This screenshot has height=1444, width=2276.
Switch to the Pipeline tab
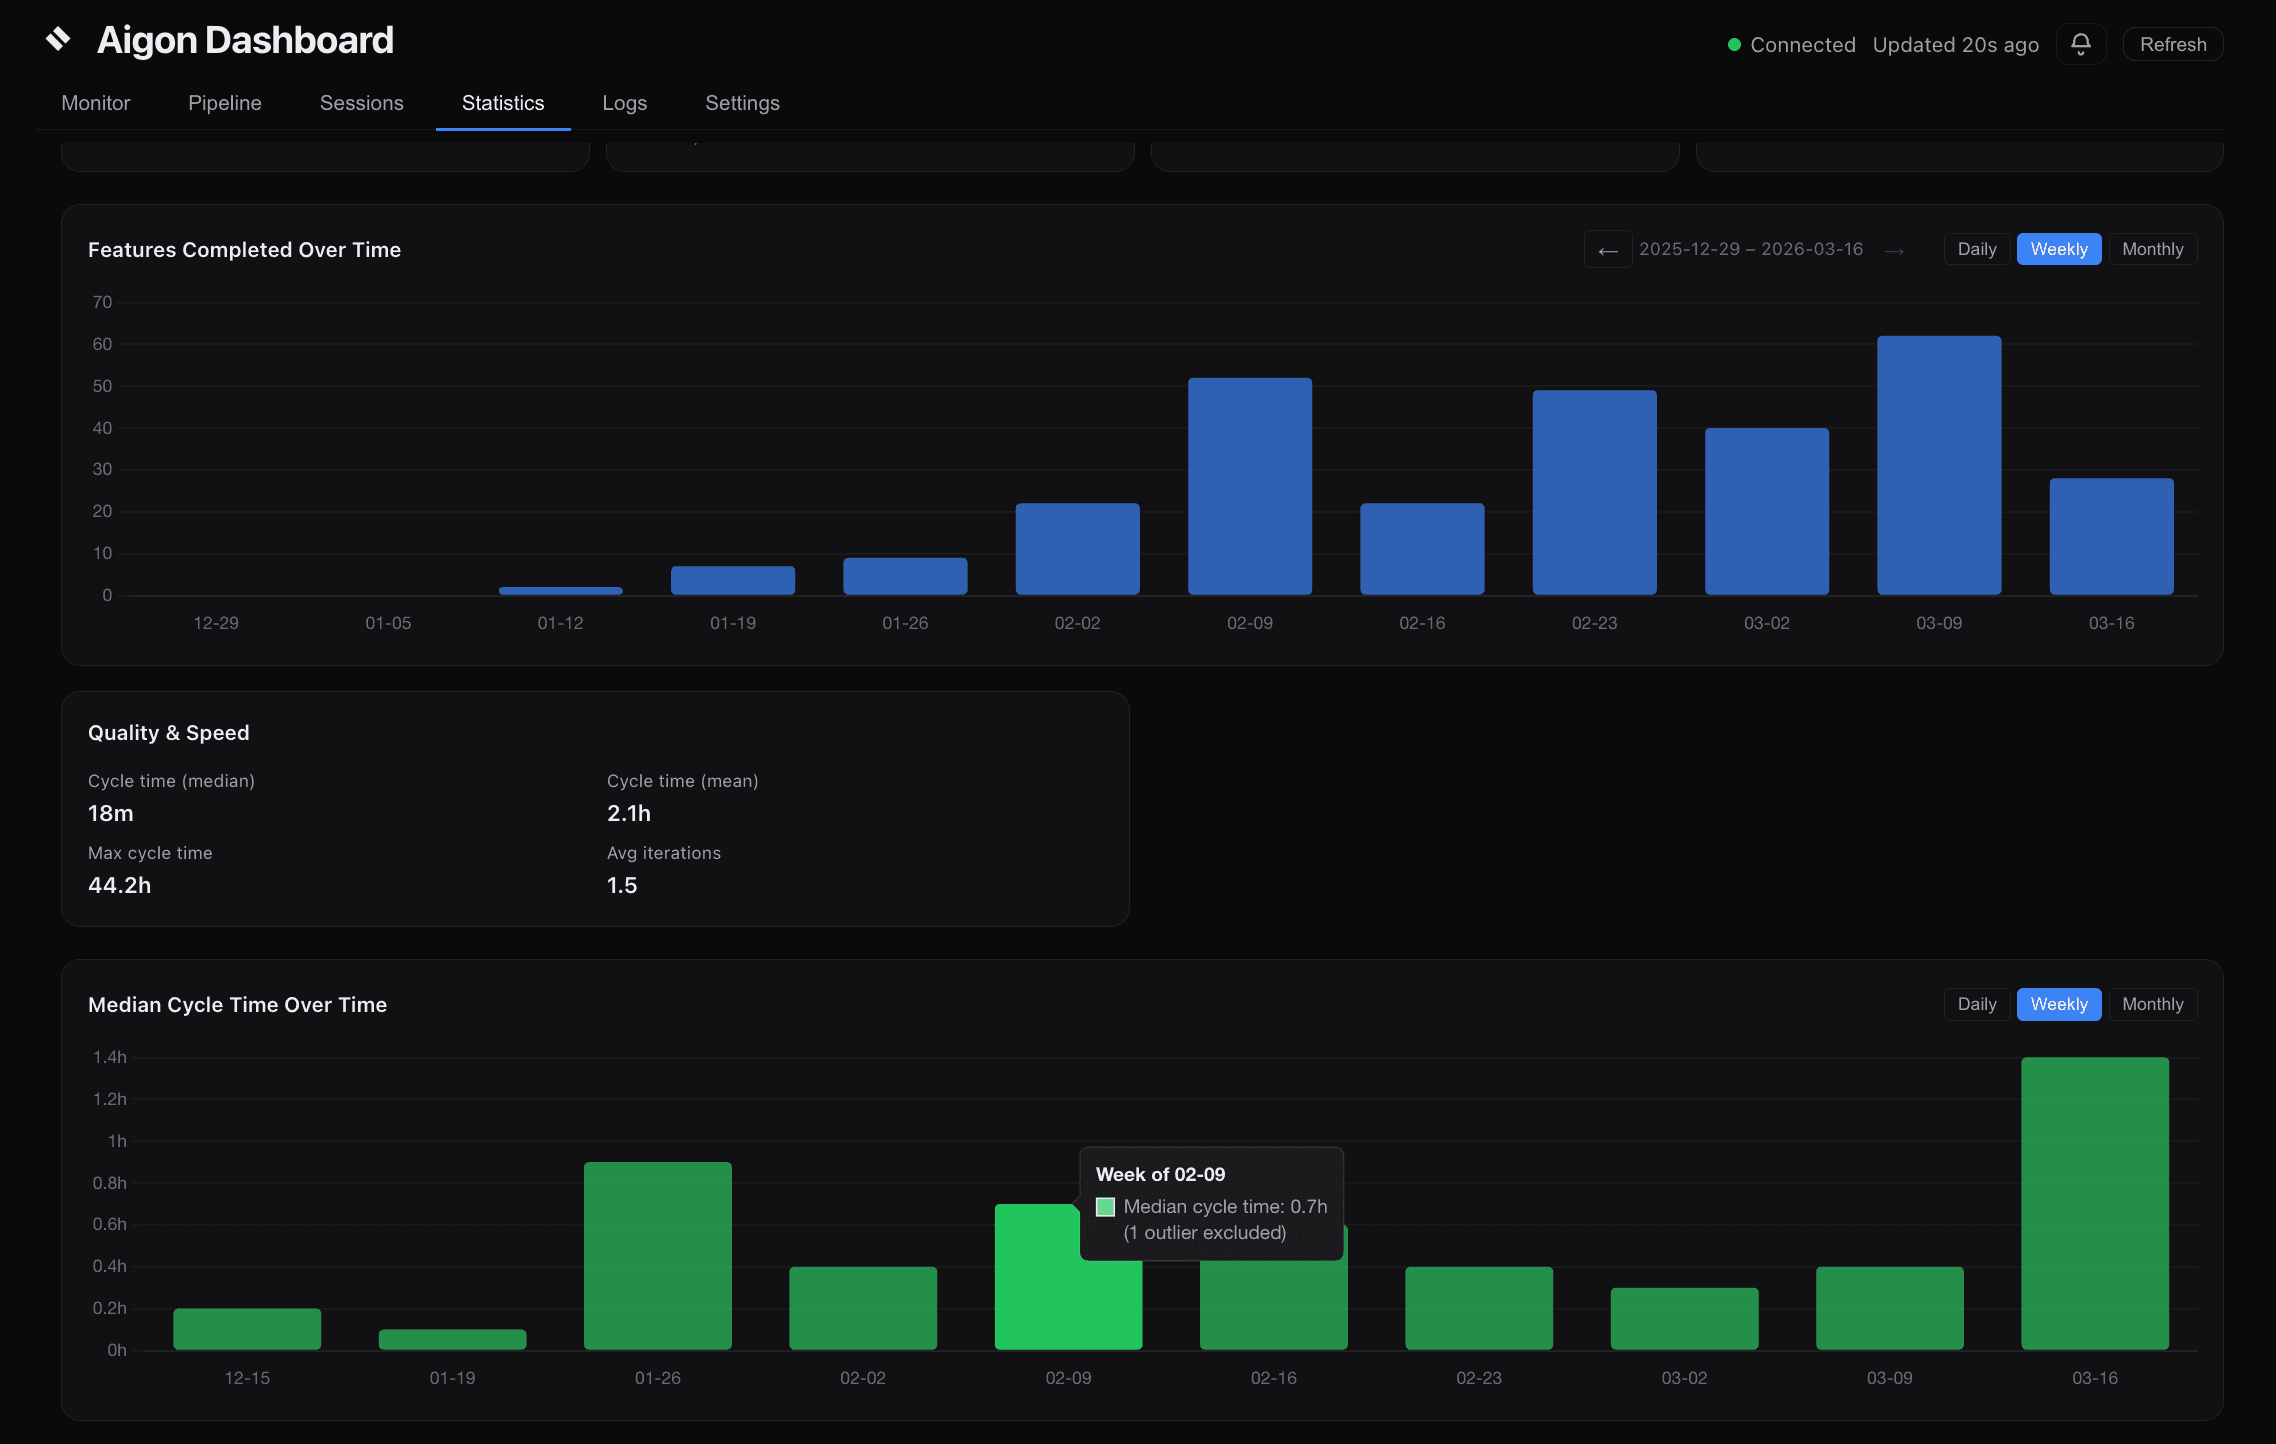click(225, 103)
